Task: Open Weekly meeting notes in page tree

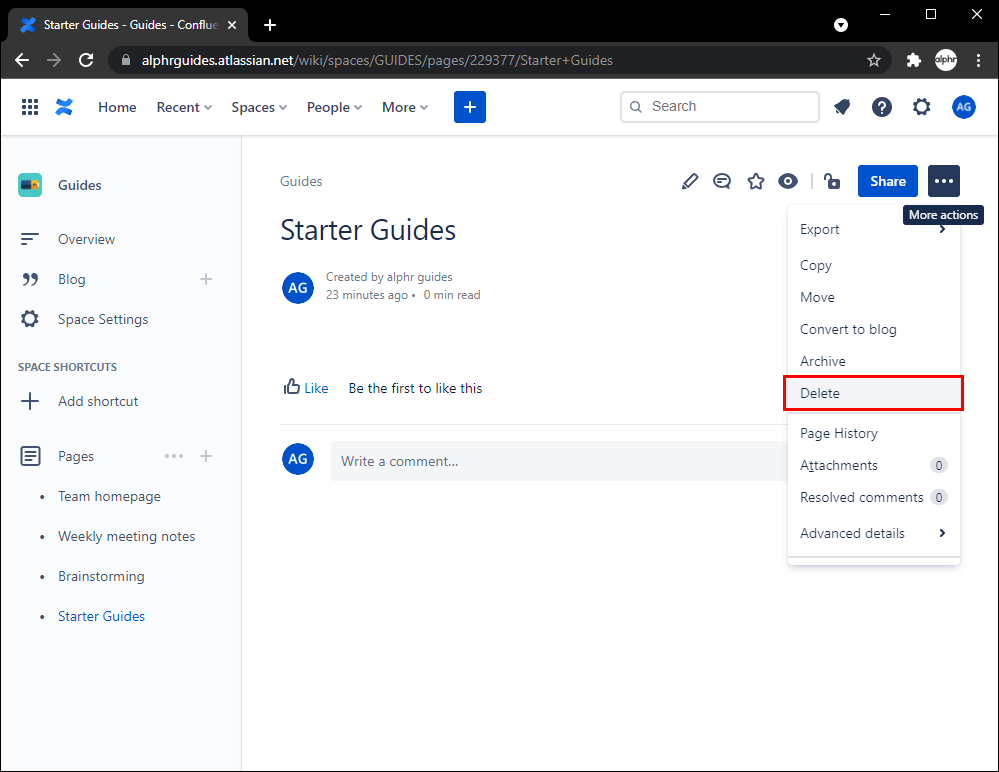Action: [x=126, y=536]
